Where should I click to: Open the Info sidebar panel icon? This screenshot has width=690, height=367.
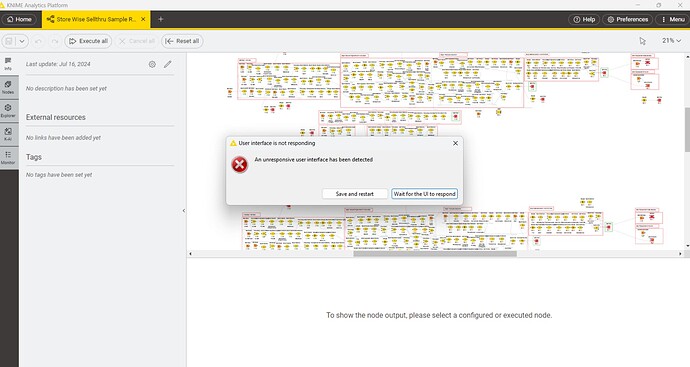pyautogui.click(x=8, y=64)
